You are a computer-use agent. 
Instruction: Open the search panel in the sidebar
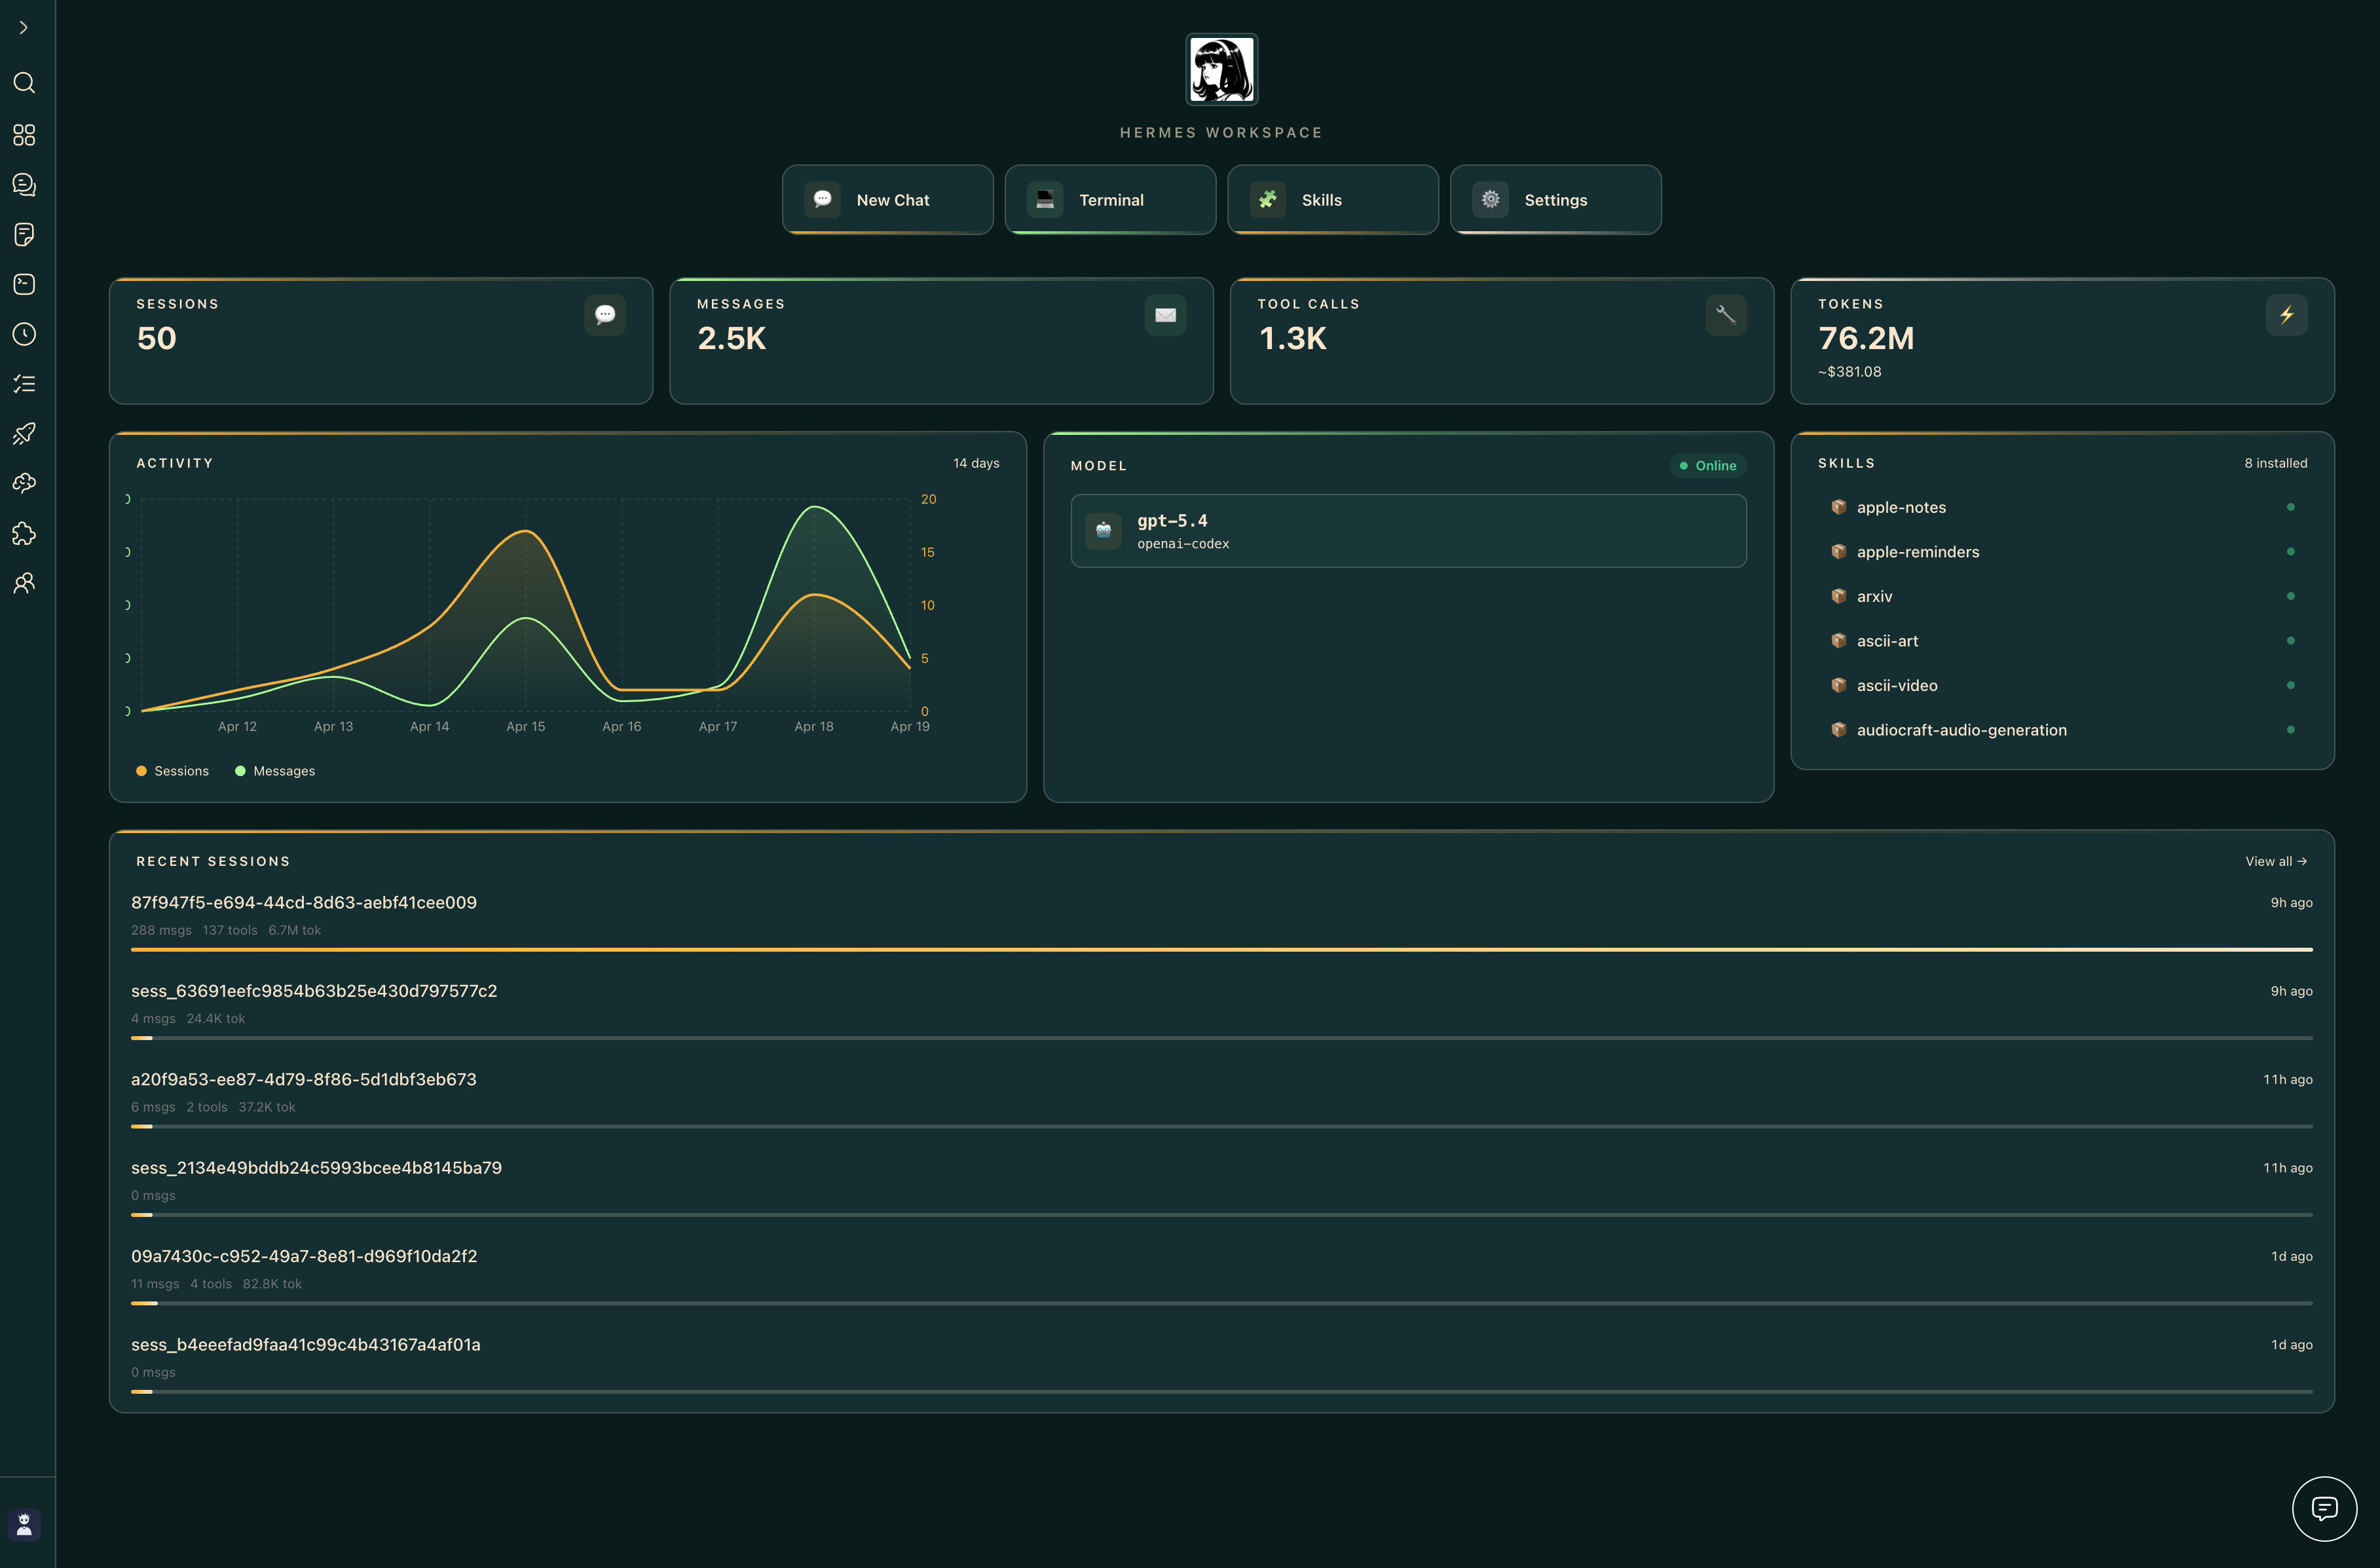tap(24, 83)
